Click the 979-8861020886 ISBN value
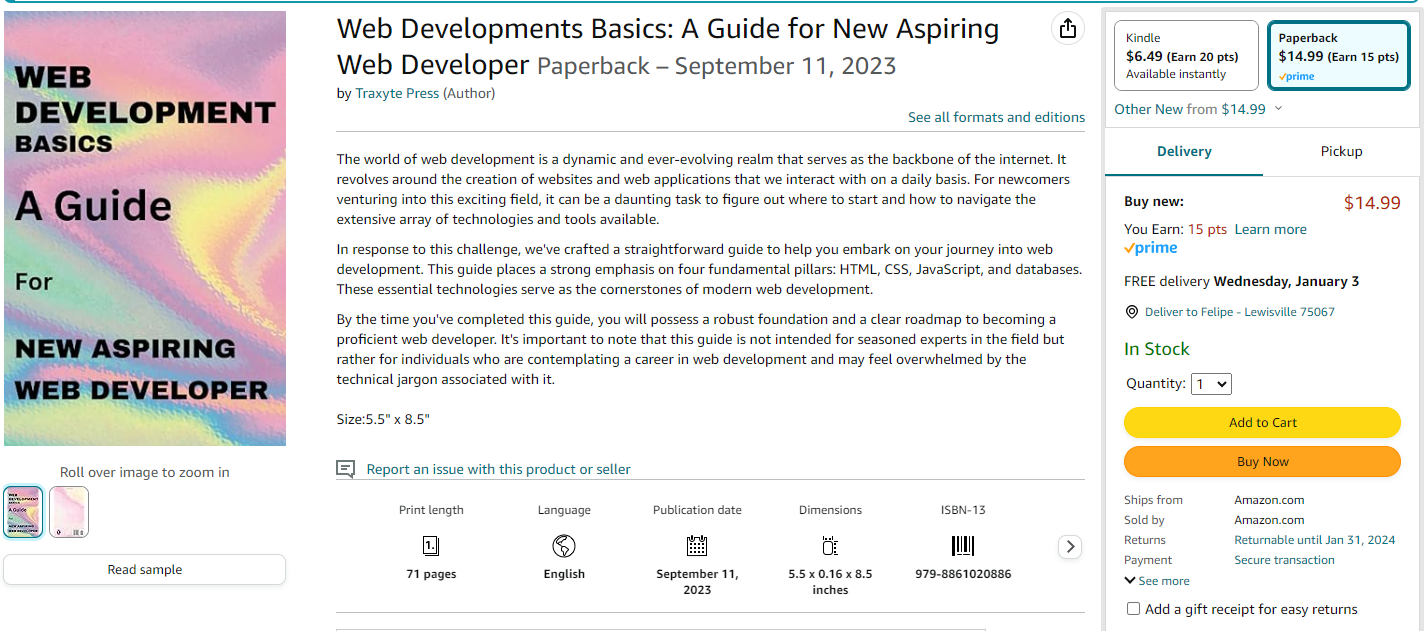Viewport: 1425px width, 631px height. 963,574
